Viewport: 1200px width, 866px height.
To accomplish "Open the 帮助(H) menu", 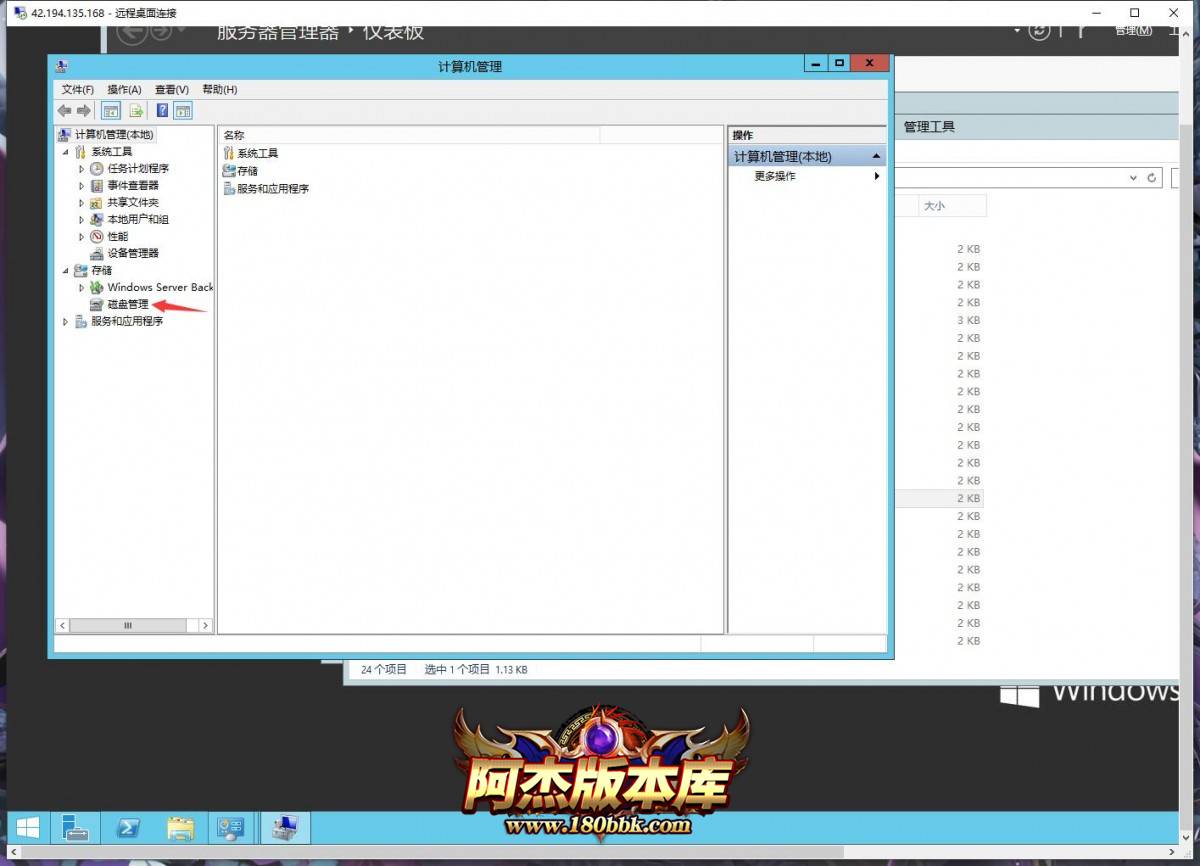I will [220, 89].
